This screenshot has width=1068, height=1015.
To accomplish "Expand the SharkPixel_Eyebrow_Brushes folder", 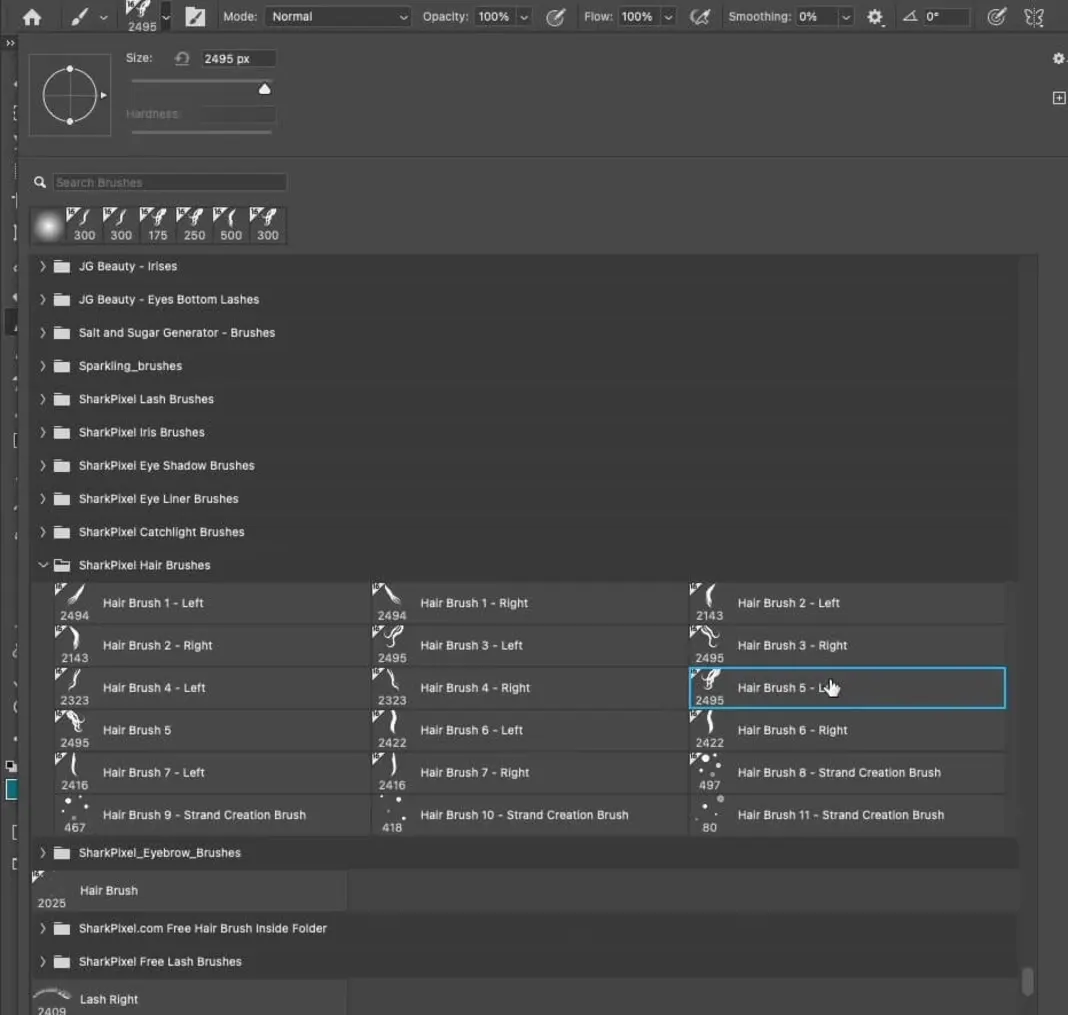I will click(42, 853).
